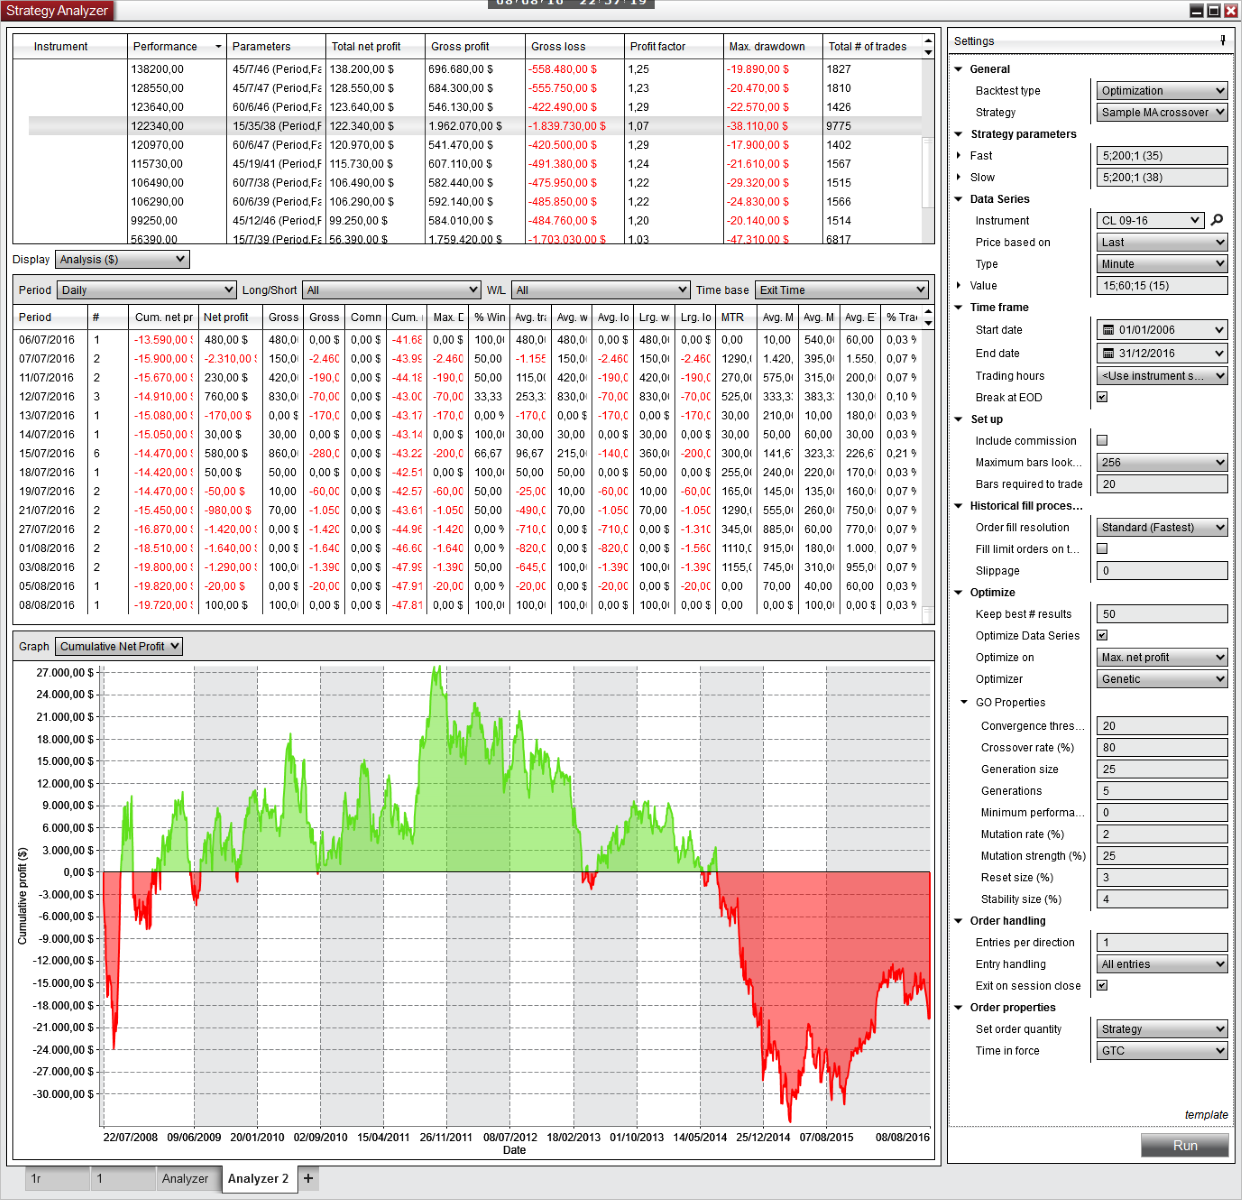Open the data series Type dropdown
The height and width of the screenshot is (1200, 1242).
pyautogui.click(x=1162, y=264)
